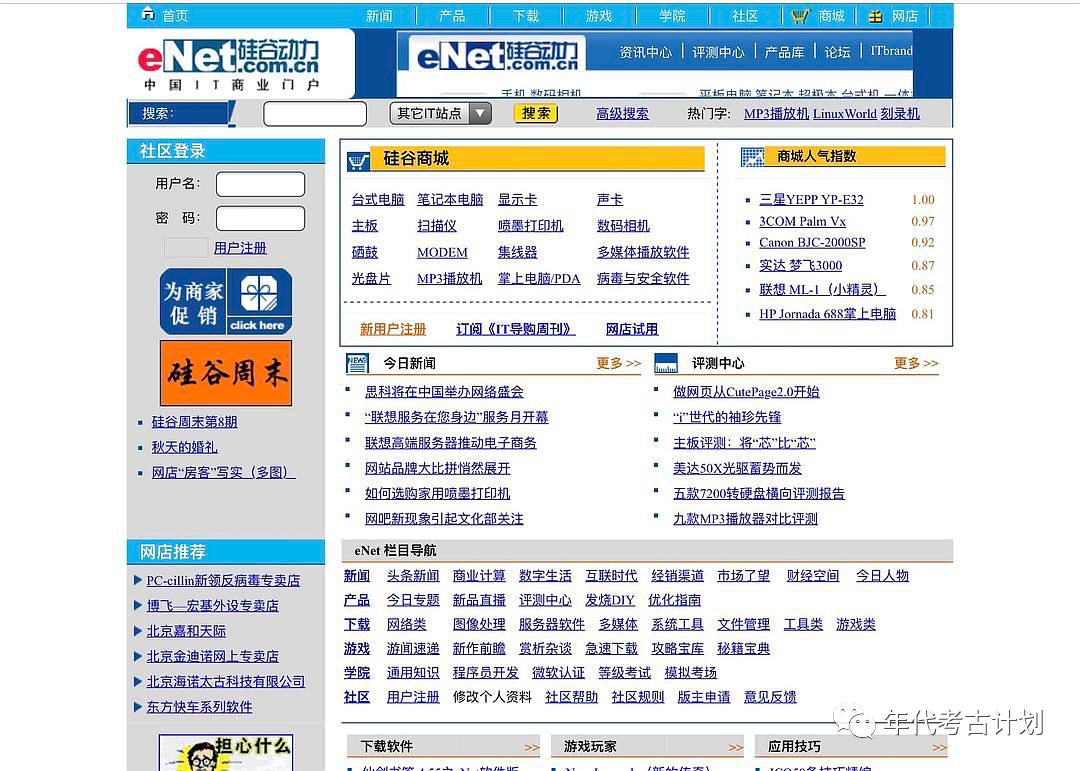Click hot keyword LinuxWorld
The height and width of the screenshot is (771, 1080).
(x=844, y=114)
